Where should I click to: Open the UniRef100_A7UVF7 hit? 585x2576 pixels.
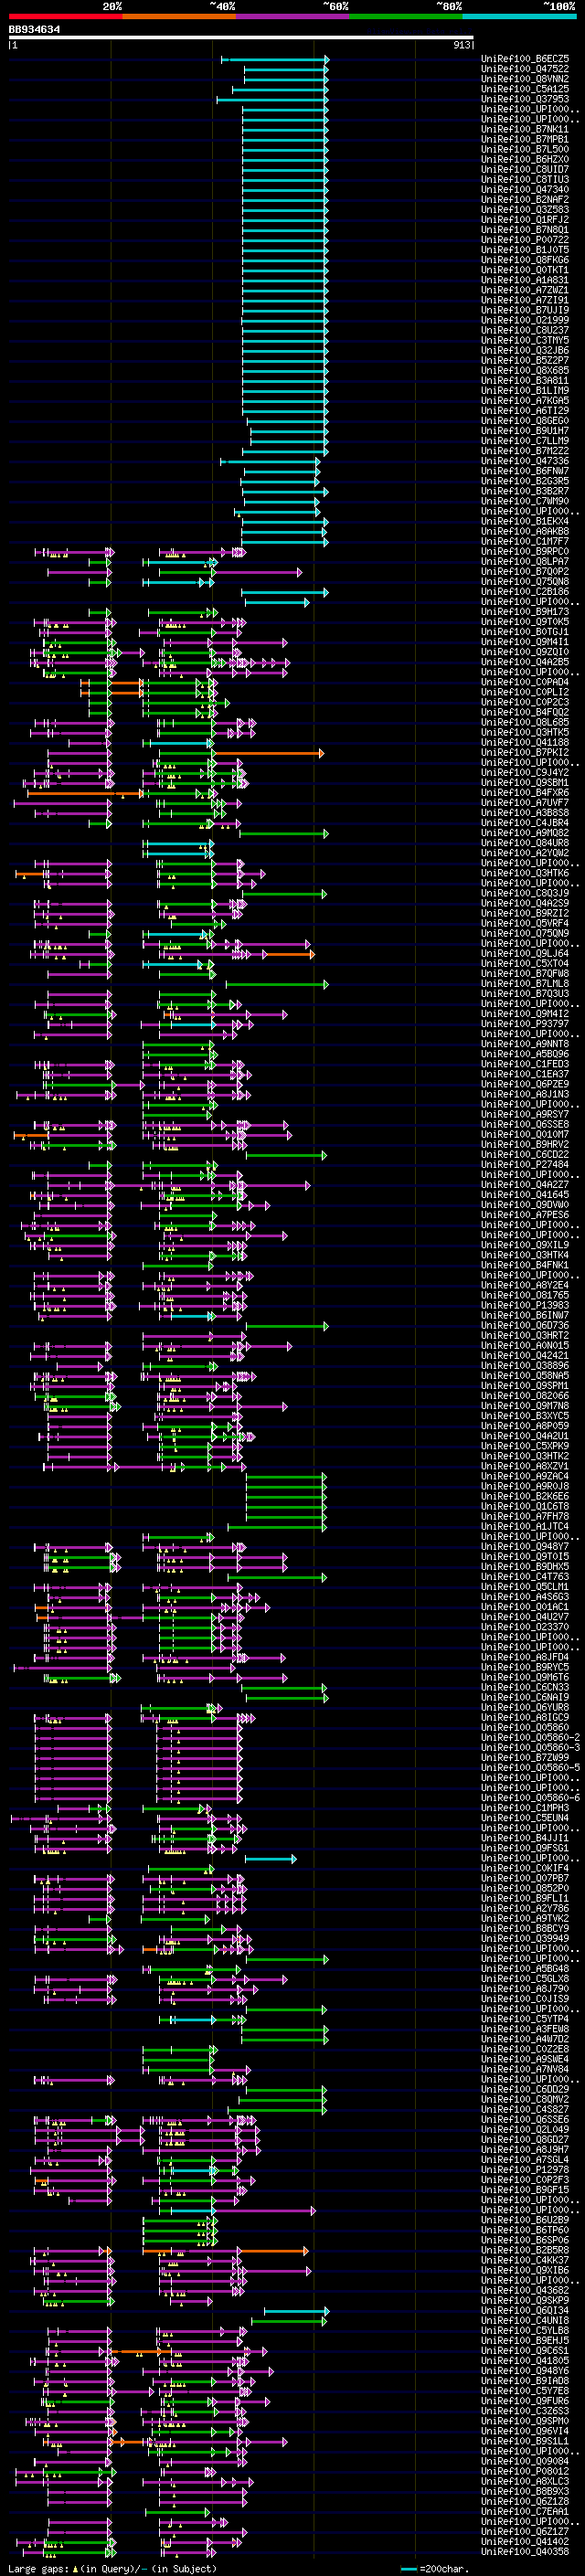click(x=525, y=802)
